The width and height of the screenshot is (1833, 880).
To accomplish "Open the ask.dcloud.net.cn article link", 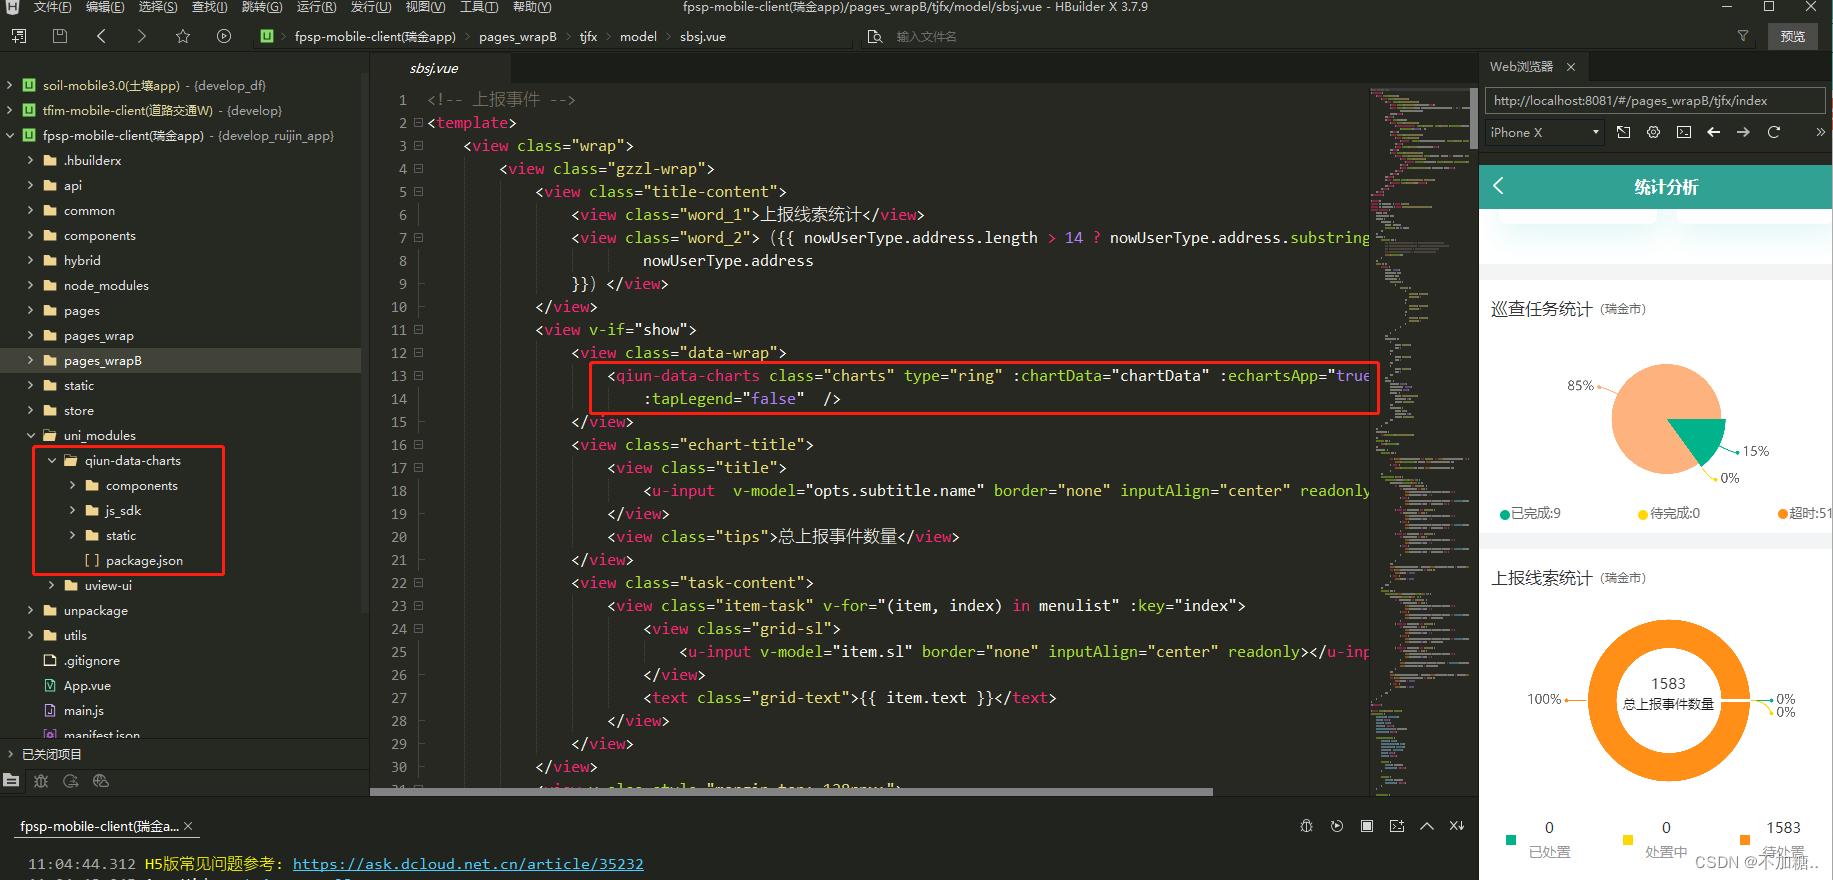I will (468, 864).
